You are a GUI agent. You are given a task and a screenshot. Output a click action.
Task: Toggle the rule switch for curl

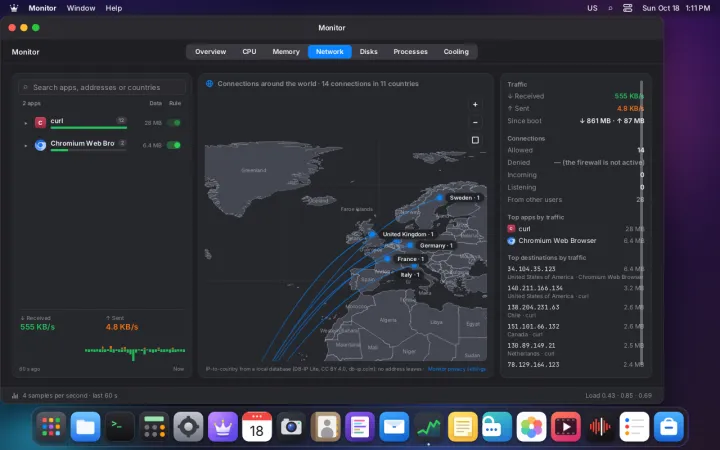(174, 123)
